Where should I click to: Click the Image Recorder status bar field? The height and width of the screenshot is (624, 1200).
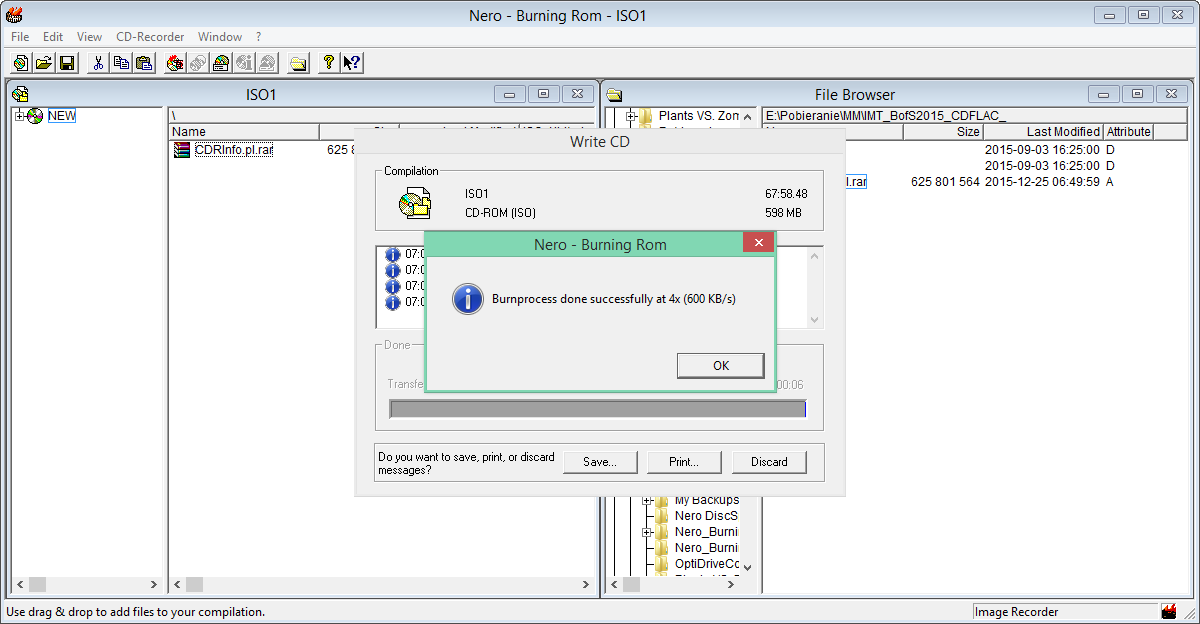[1064, 612]
